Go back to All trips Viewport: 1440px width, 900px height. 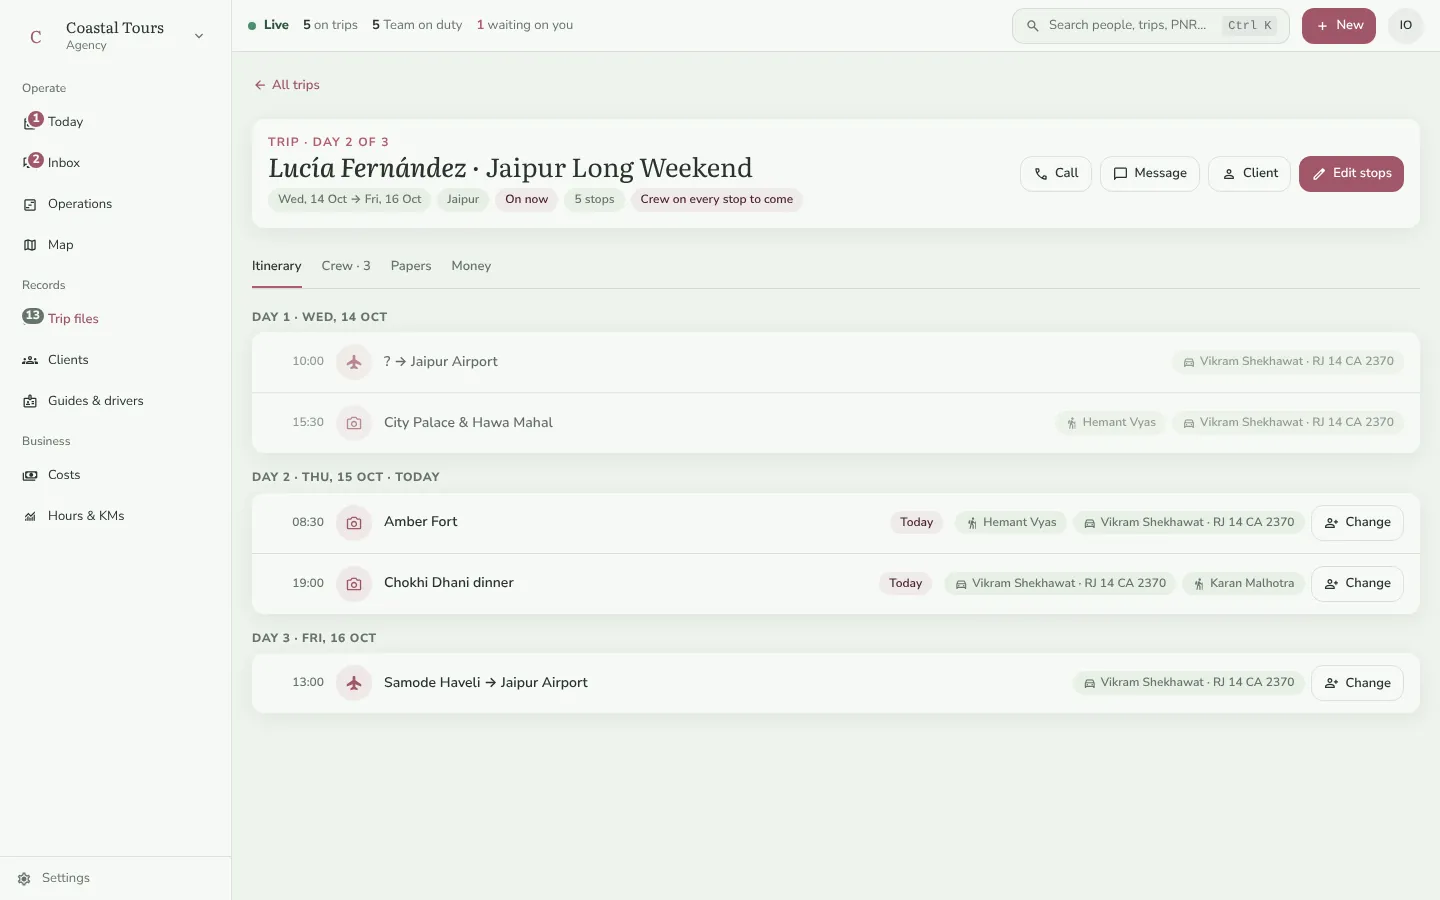(x=287, y=85)
